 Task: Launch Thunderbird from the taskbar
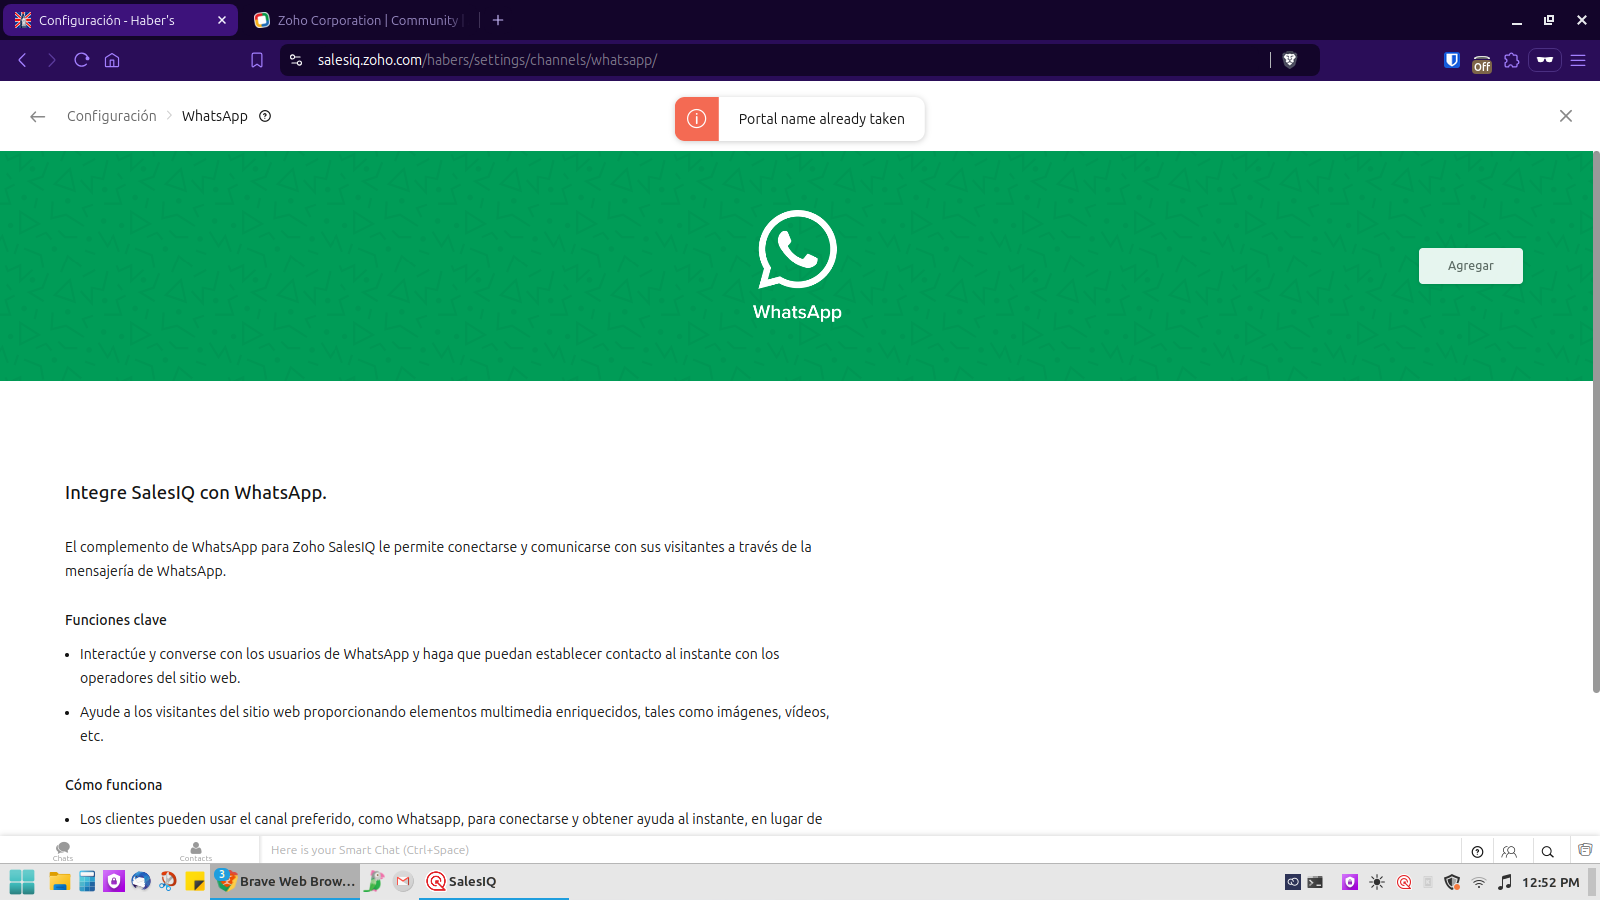coord(141,881)
